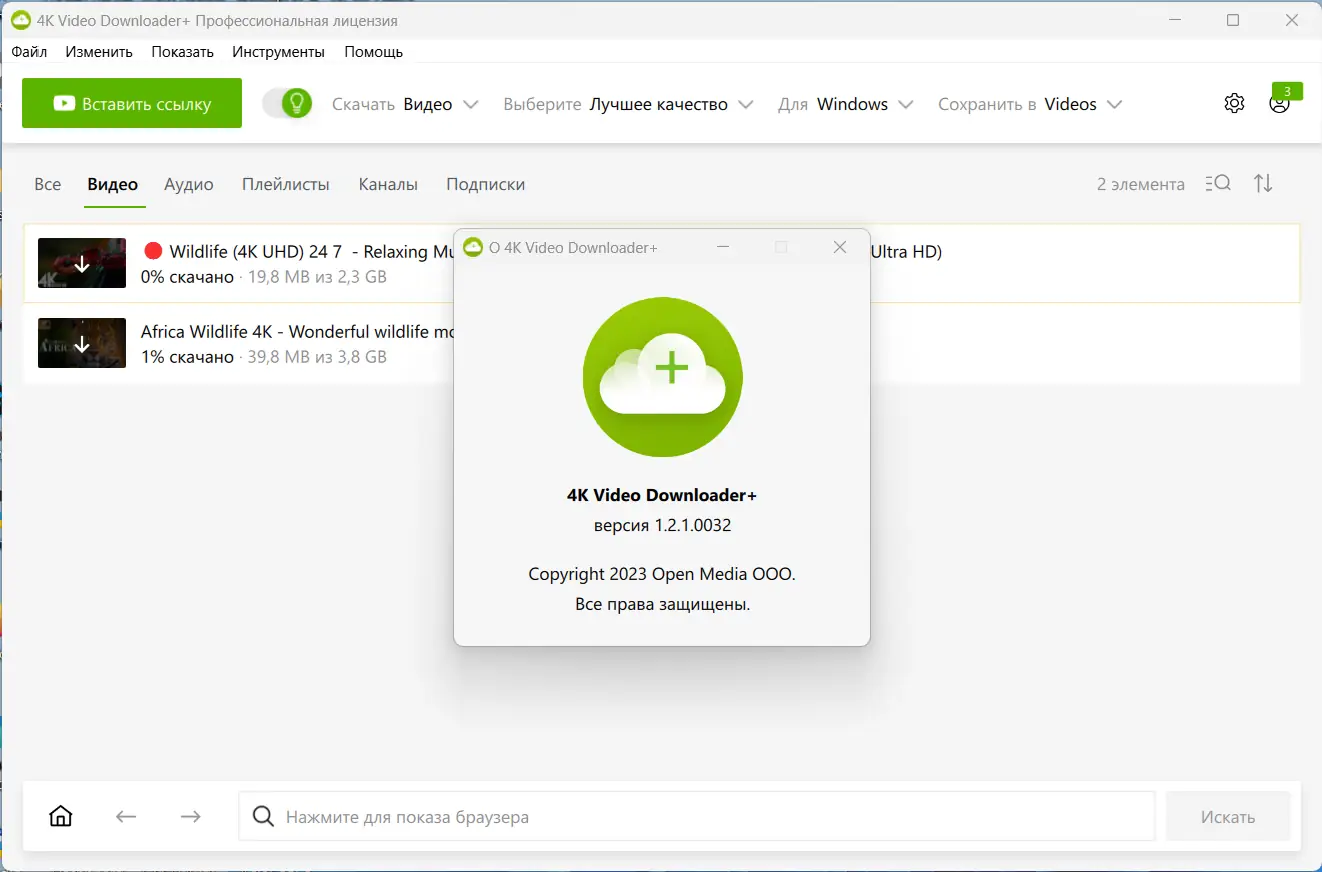1322x872 pixels.
Task: Switch to the Аудио tab
Action: point(189,184)
